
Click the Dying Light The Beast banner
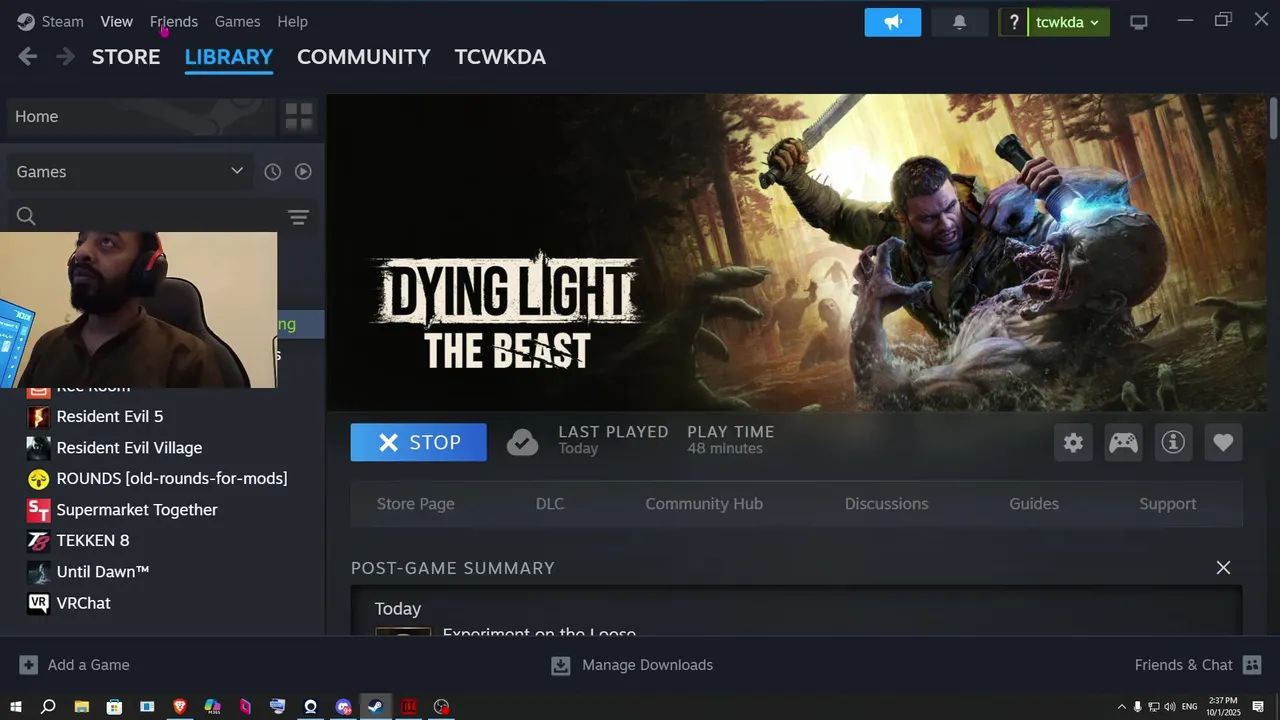(x=797, y=252)
